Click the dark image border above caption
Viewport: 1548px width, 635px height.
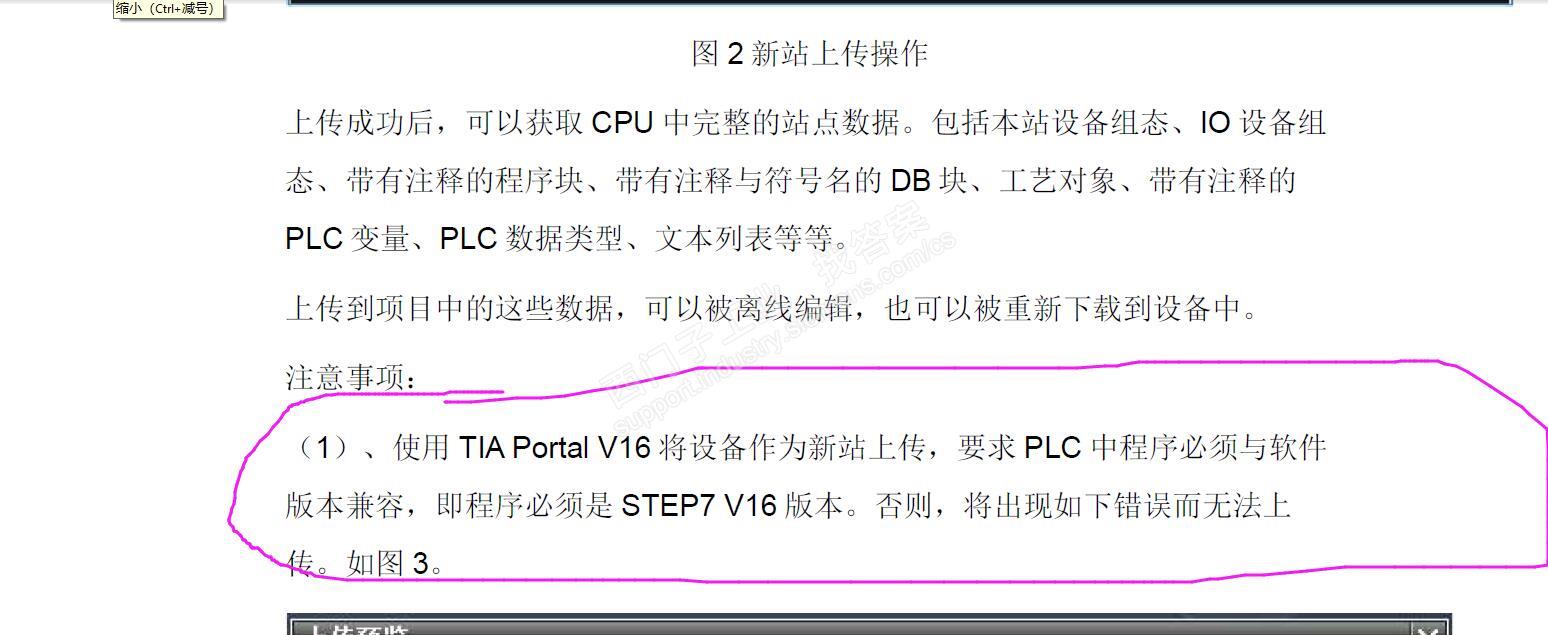point(899,3)
